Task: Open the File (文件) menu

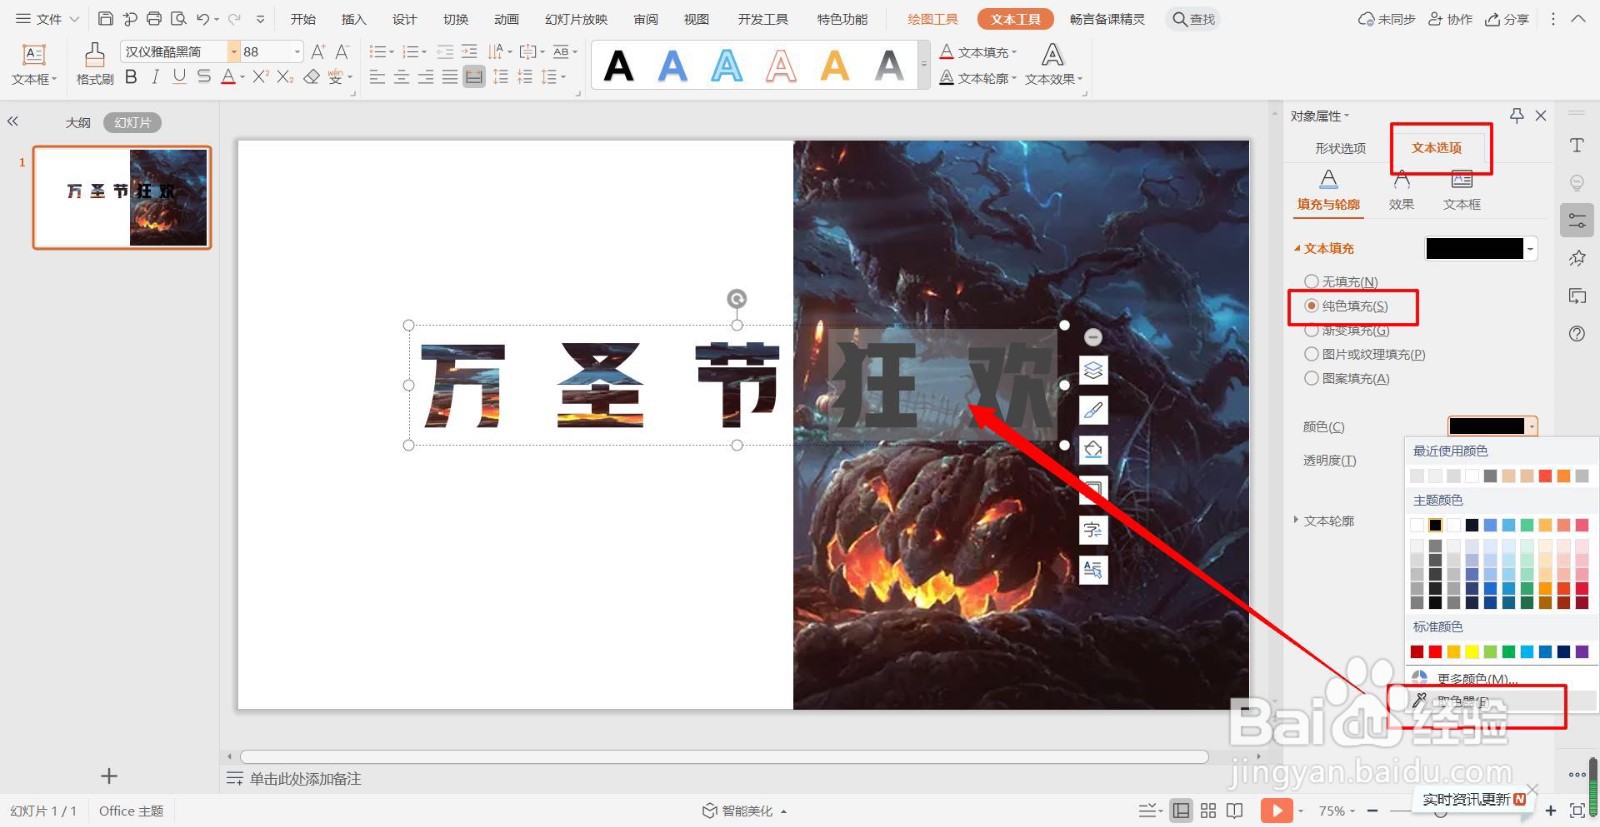Action: pos(46,19)
